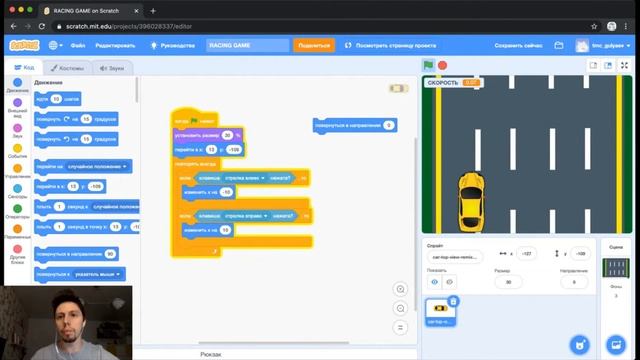640x360 pixels.
Task: Enter full screen stage mode
Action: pyautogui.click(x=624, y=65)
